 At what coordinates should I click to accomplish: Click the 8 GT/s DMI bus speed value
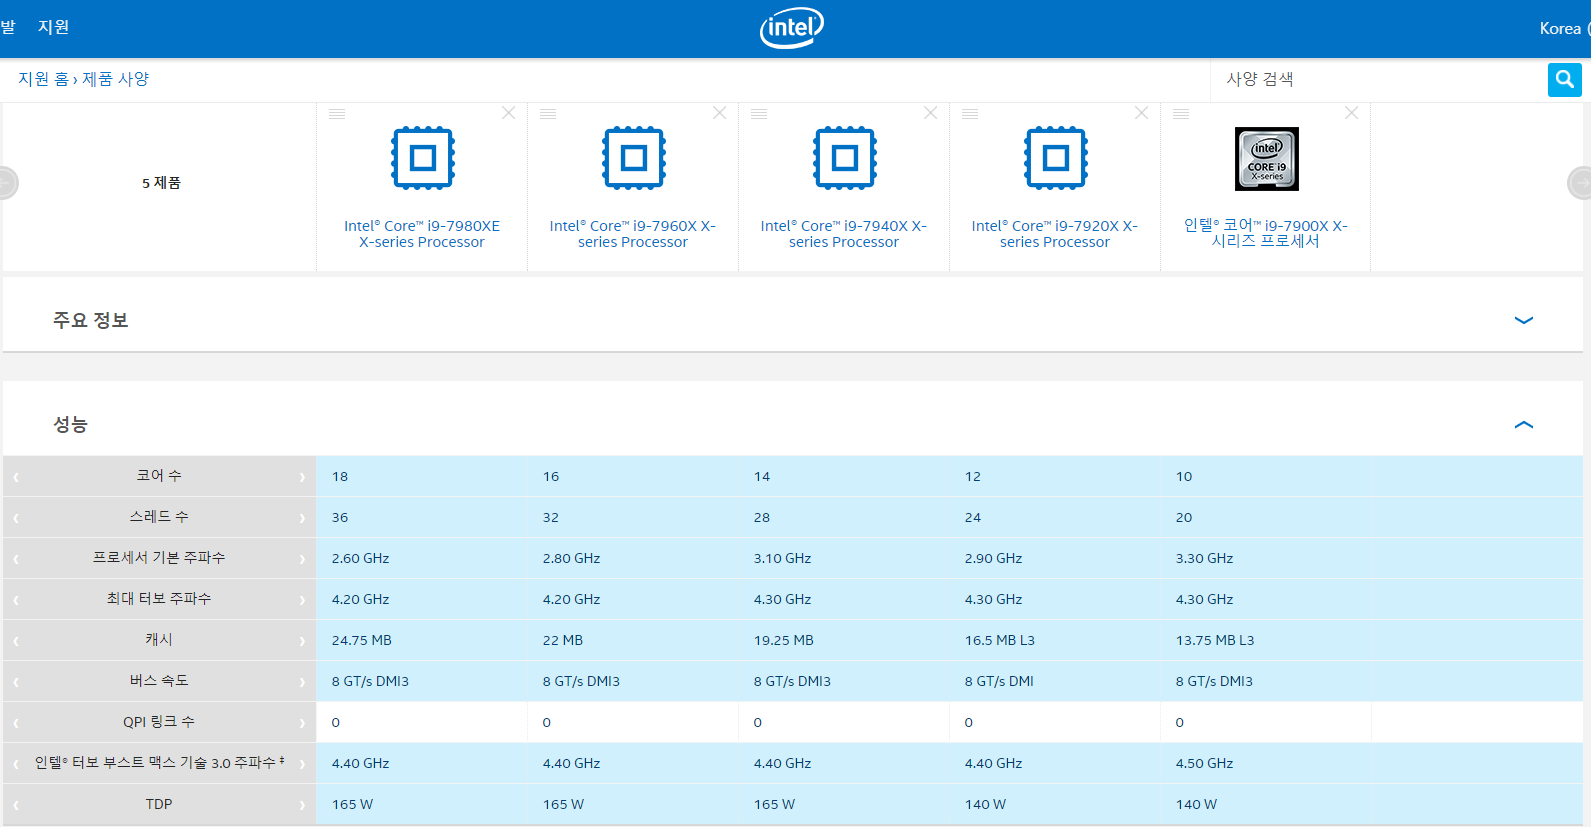1000,682
